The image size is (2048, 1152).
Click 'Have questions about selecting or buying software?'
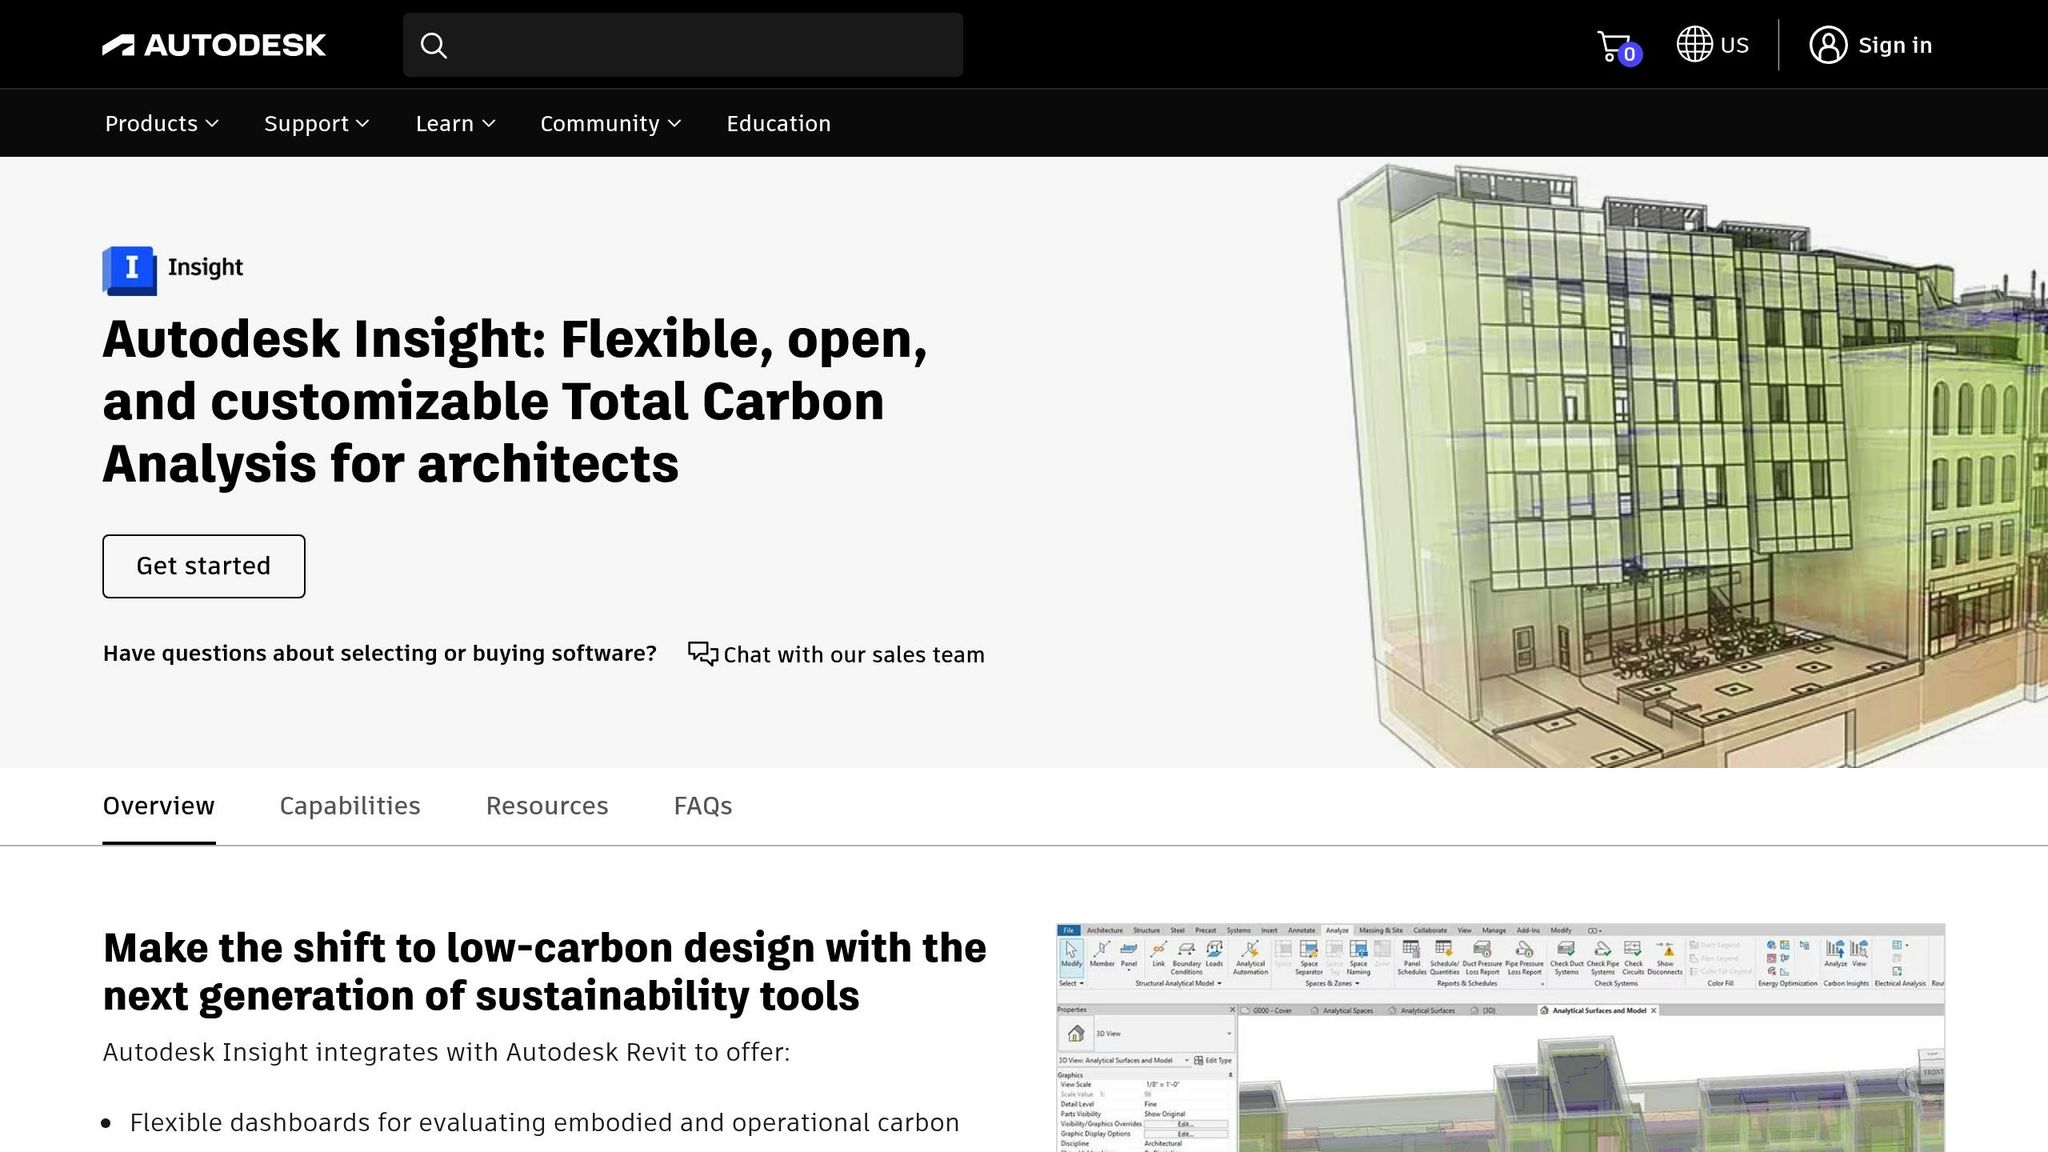coord(380,653)
